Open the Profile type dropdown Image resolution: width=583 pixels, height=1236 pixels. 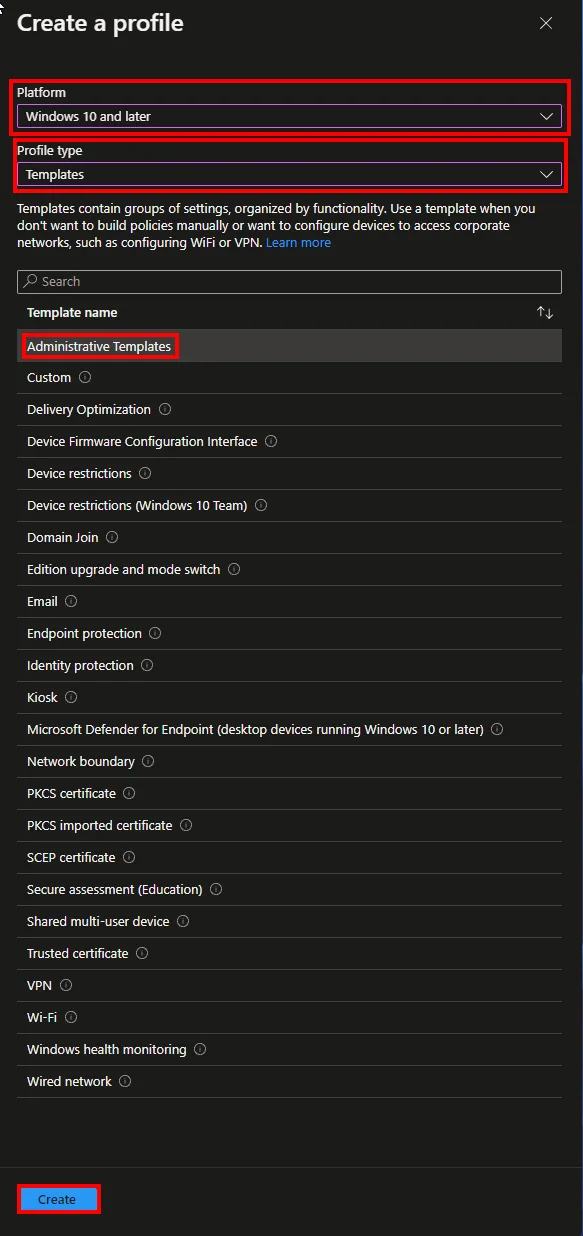click(289, 174)
